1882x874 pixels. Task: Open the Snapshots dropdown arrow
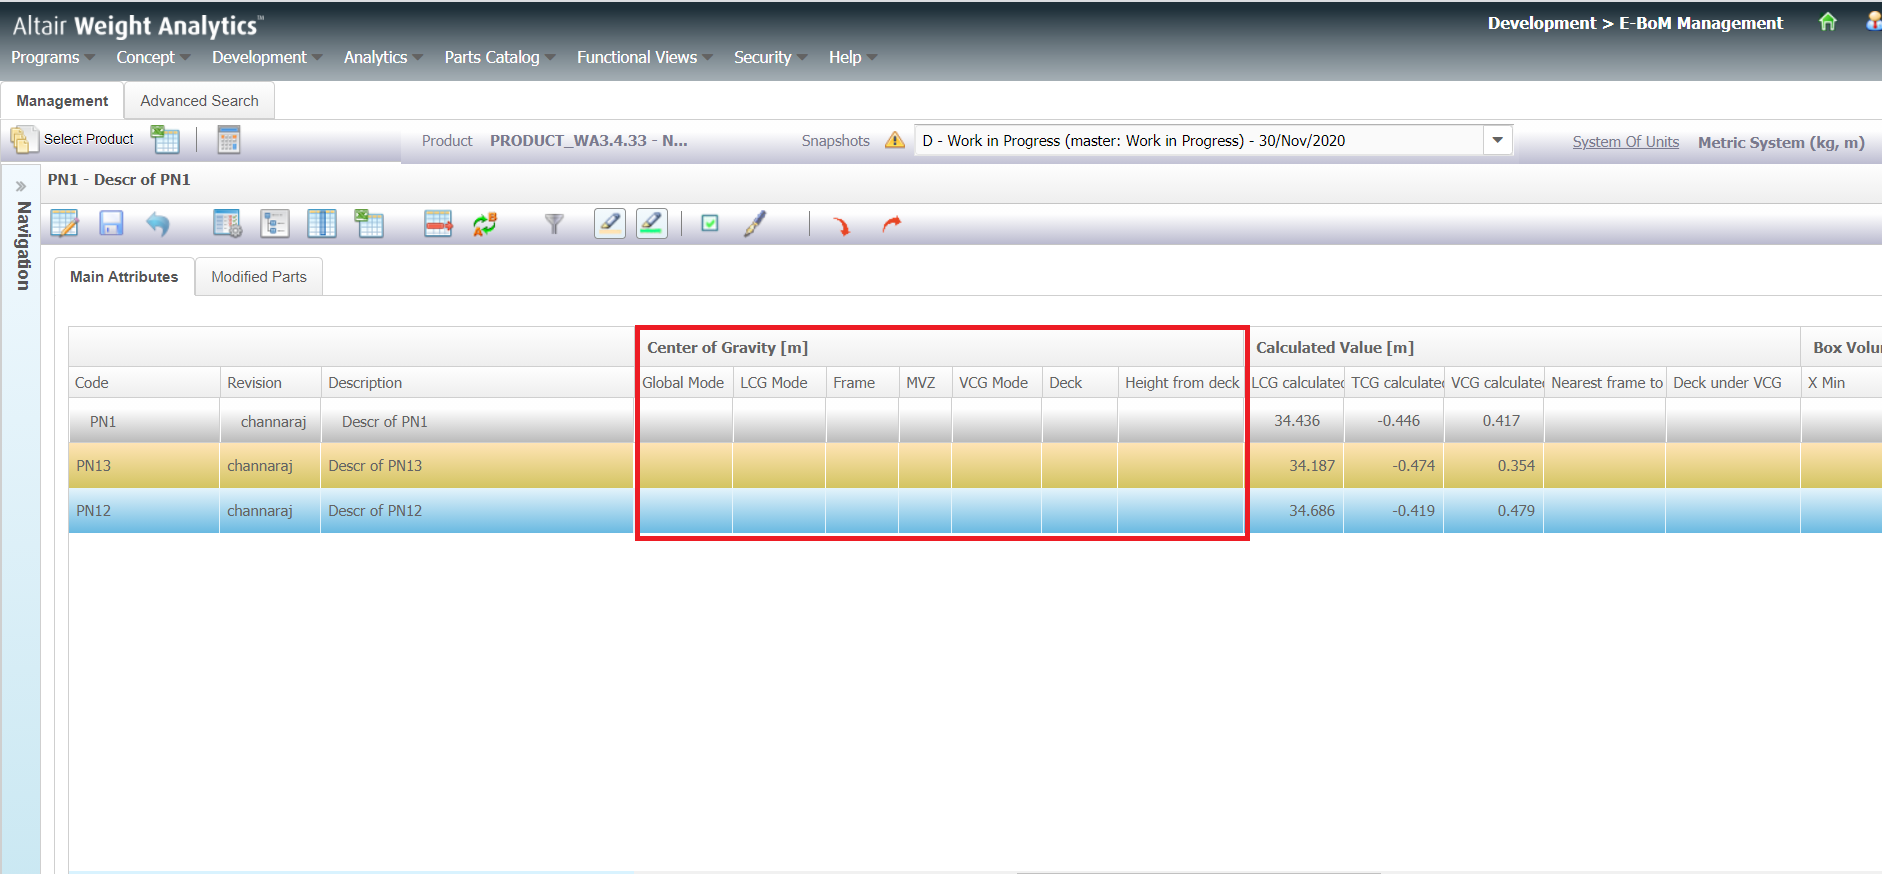pos(1497,141)
